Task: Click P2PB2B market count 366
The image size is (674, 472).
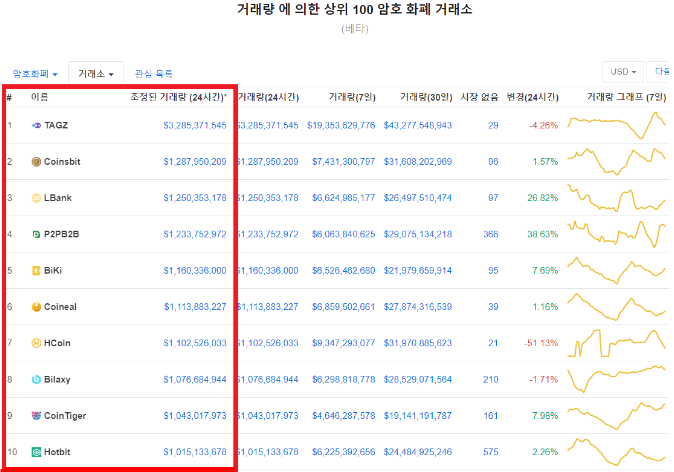Action: 491,235
